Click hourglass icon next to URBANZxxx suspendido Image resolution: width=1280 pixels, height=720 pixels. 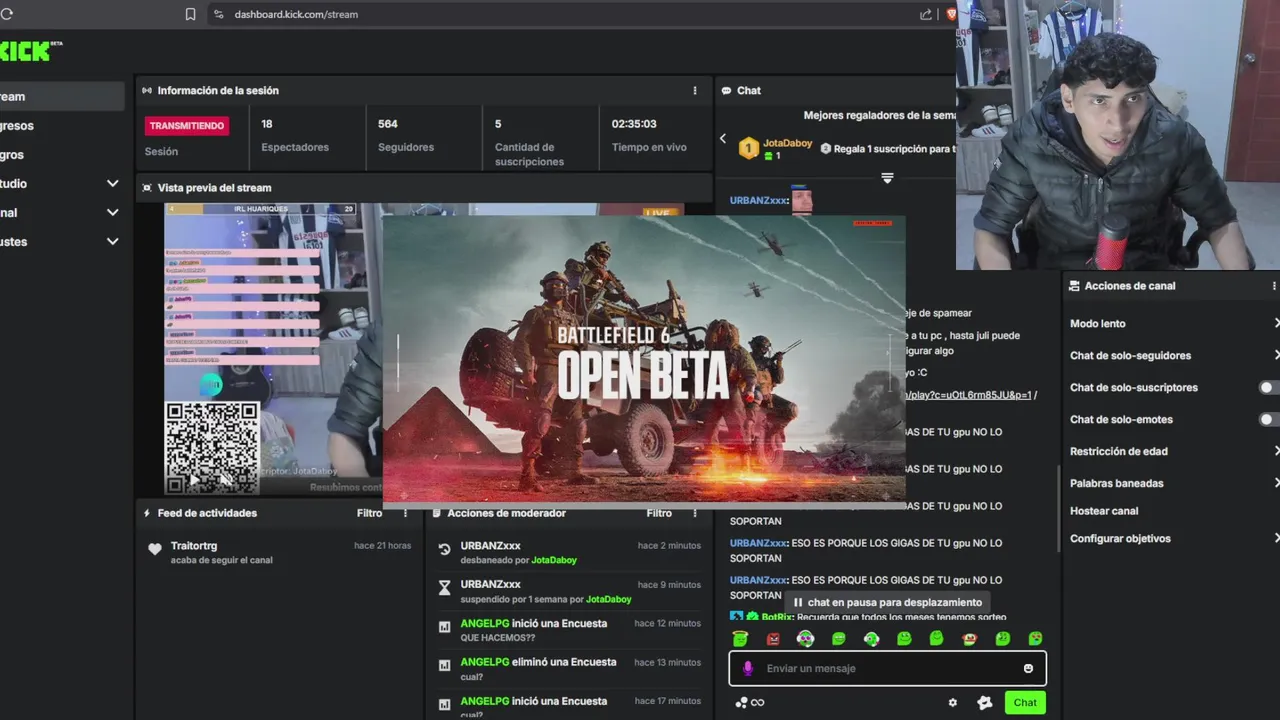(445, 588)
